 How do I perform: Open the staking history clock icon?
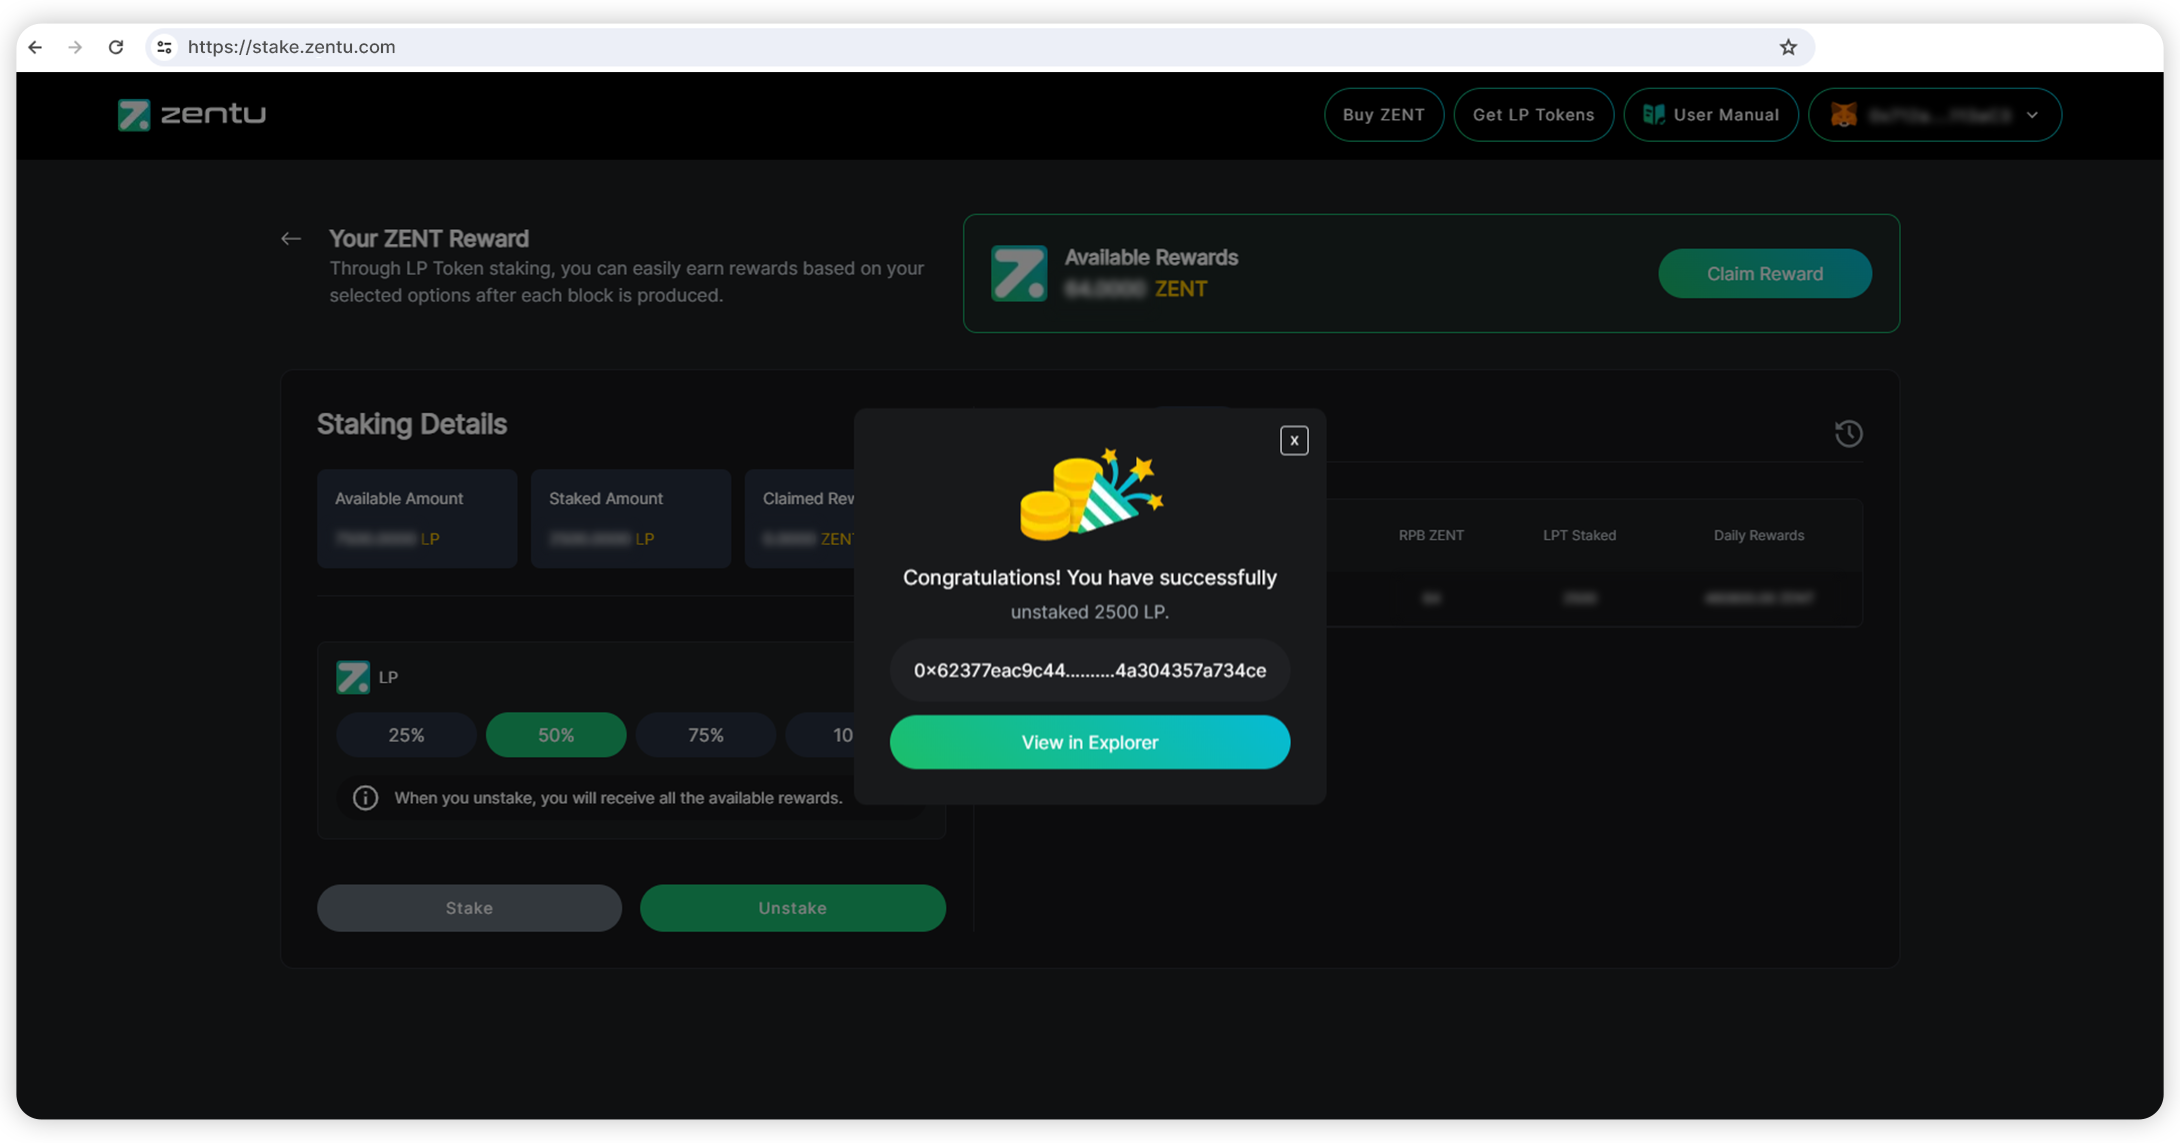1848,434
